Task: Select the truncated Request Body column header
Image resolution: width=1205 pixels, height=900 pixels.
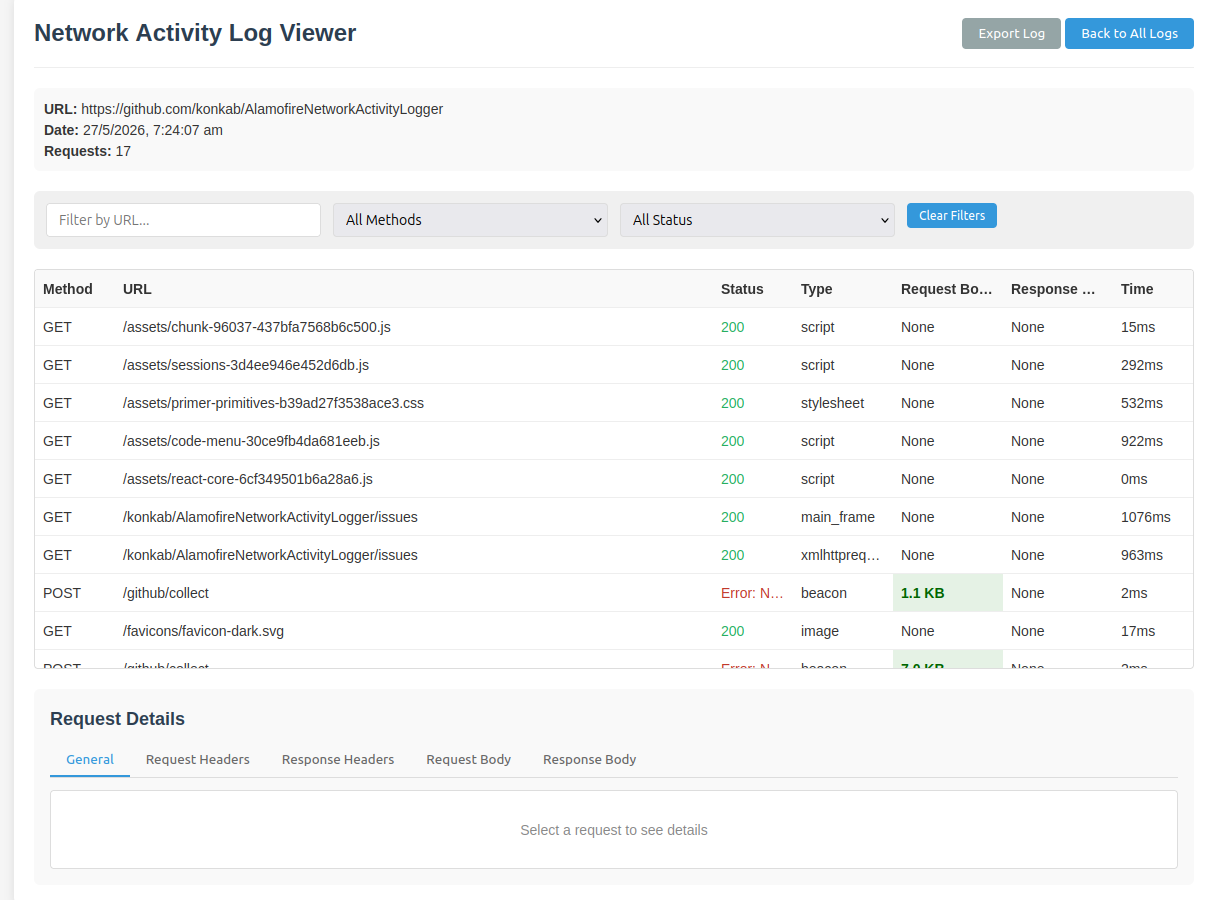Action: [947, 289]
